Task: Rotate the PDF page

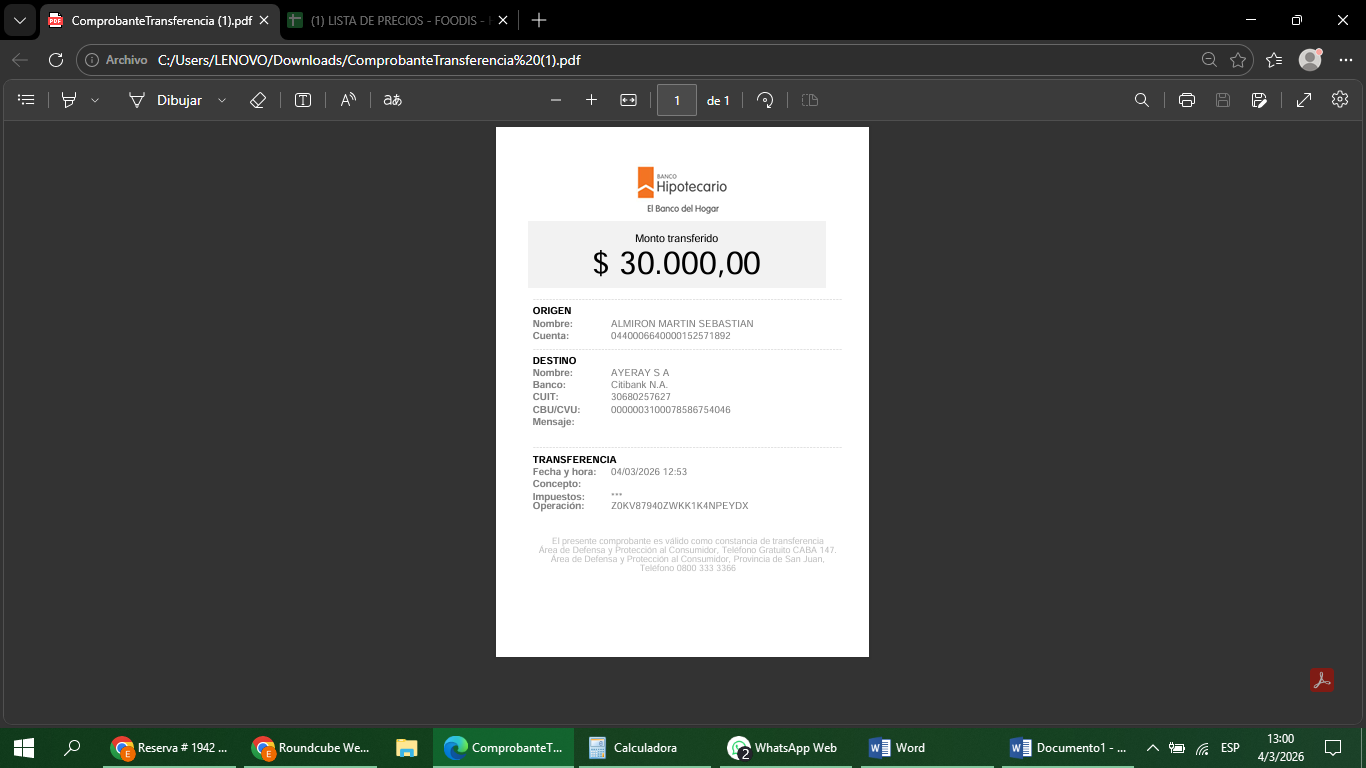Action: pyautogui.click(x=765, y=100)
